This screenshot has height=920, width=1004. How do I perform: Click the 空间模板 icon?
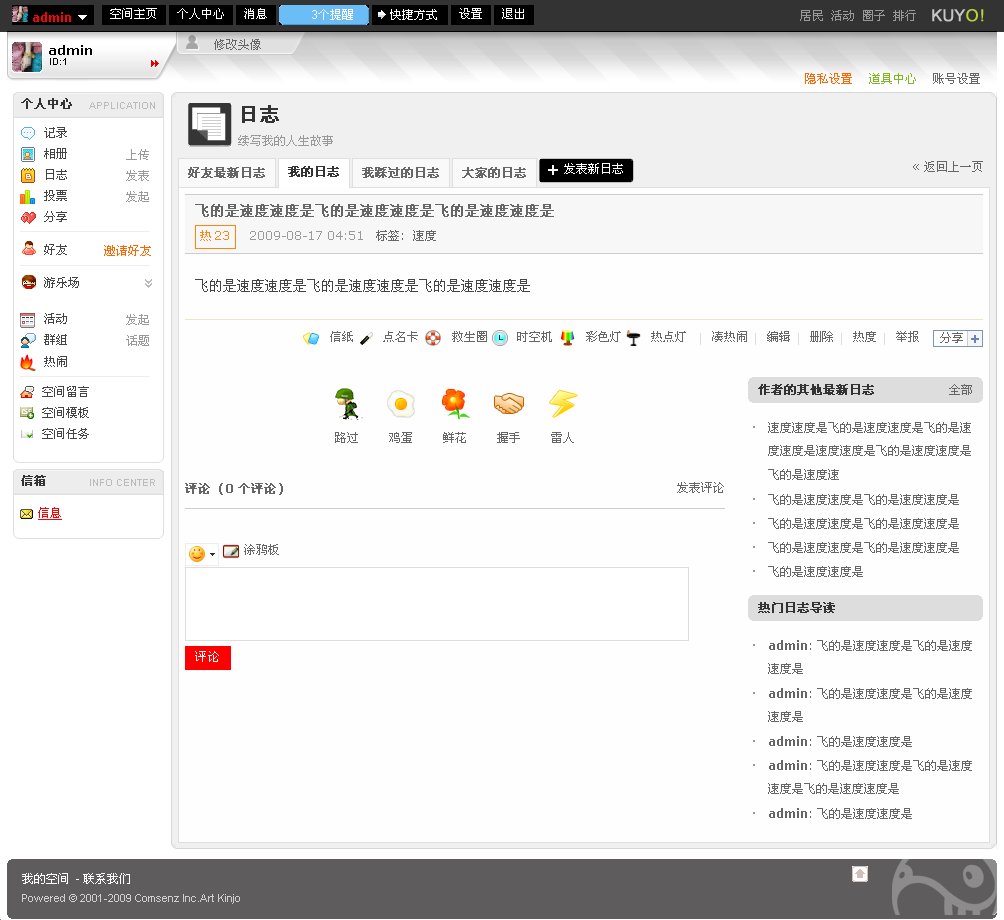click(x=27, y=413)
